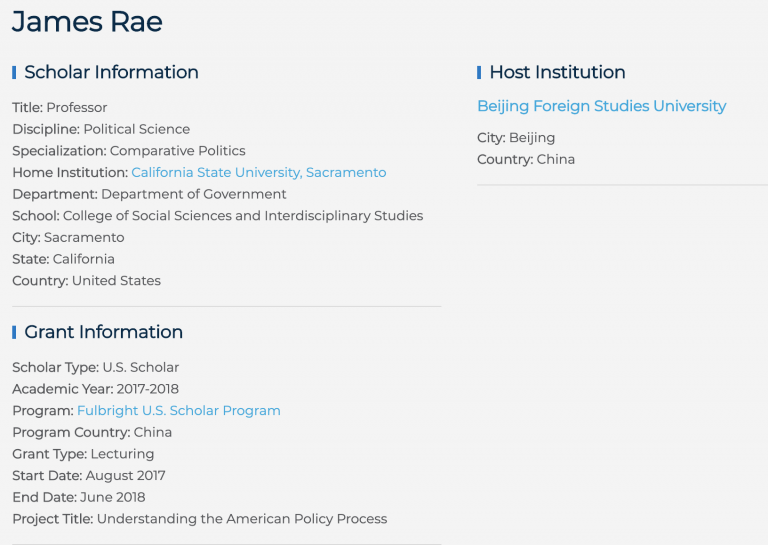Screen dimensions: 768x545
Task: Click the Start Date: August 2017 text
Action: [89, 476]
